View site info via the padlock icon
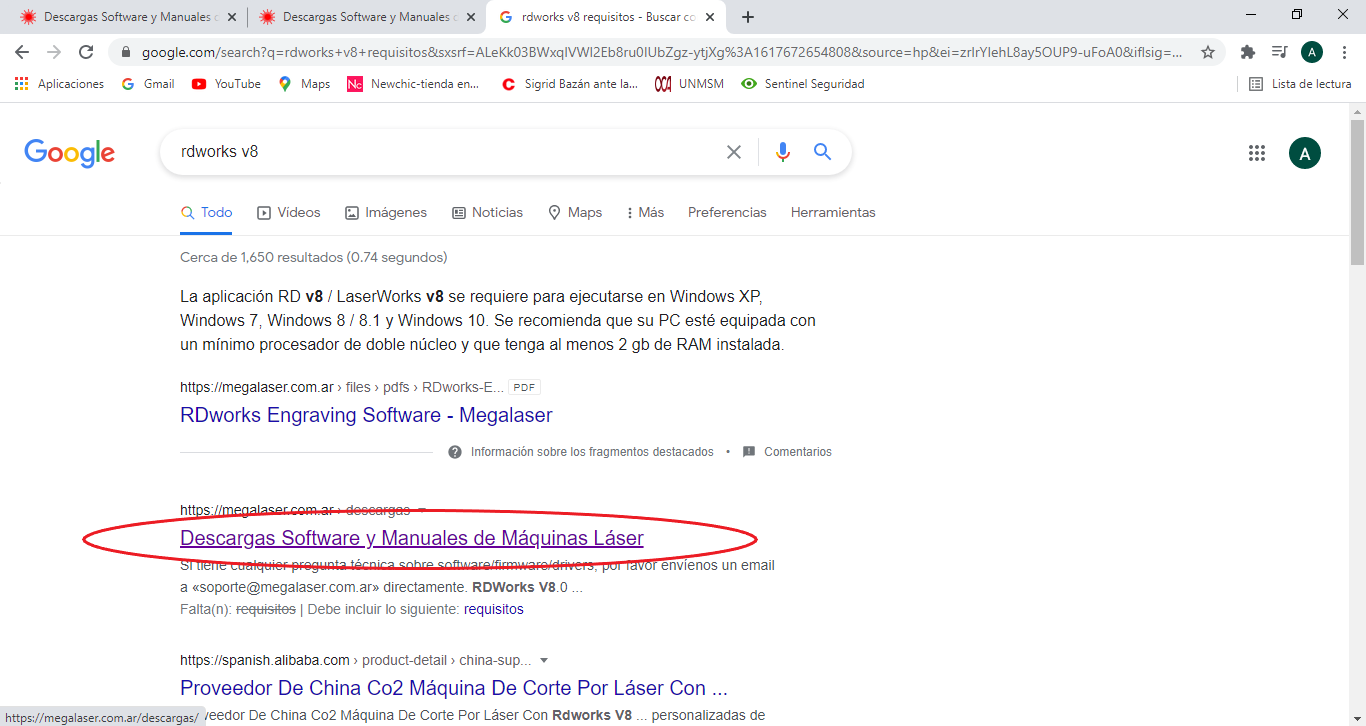Viewport: 1366px width, 726px height. [126, 52]
